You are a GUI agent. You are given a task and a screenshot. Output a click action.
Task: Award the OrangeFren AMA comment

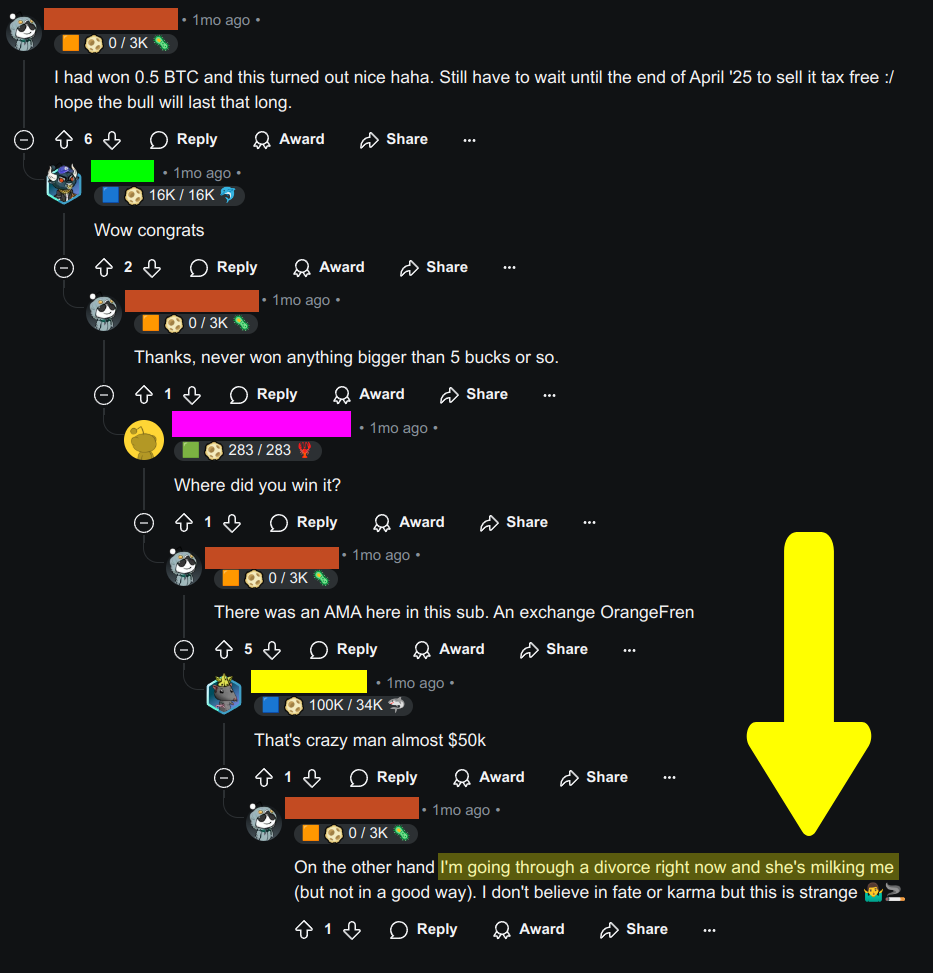click(449, 650)
